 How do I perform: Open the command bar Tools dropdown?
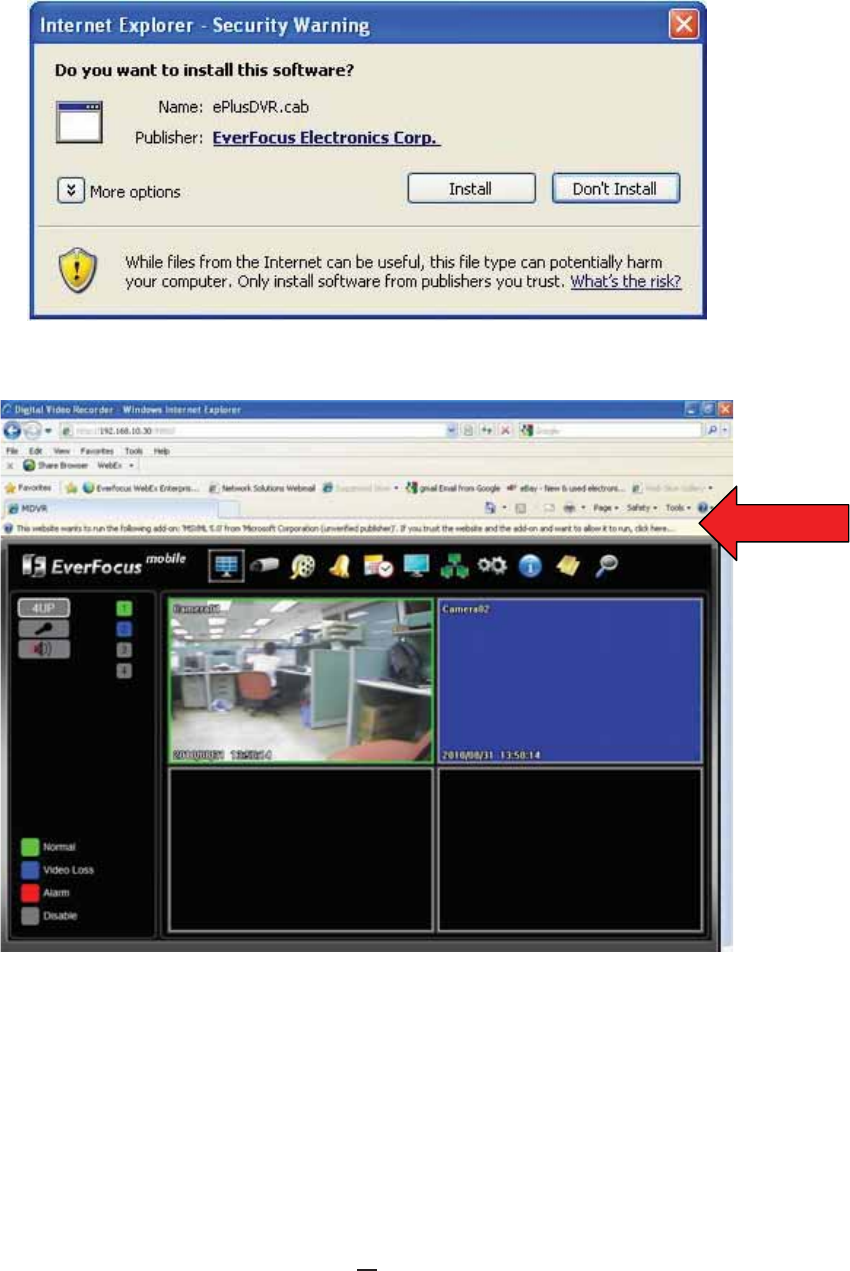tap(677, 508)
